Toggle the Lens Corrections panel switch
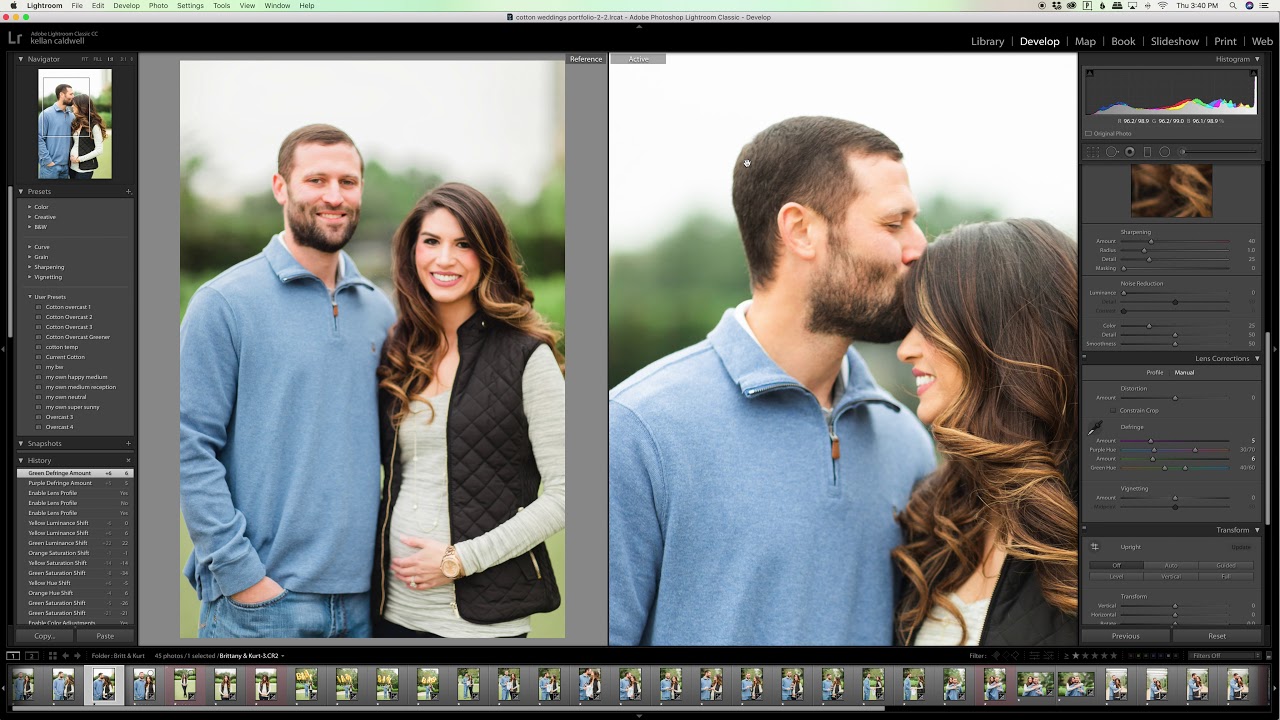The width and height of the screenshot is (1280, 720). (1085, 358)
